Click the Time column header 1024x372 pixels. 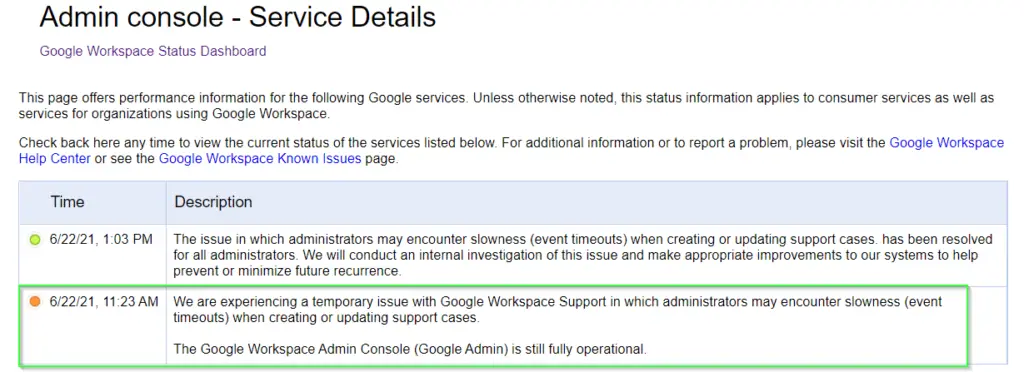click(67, 202)
